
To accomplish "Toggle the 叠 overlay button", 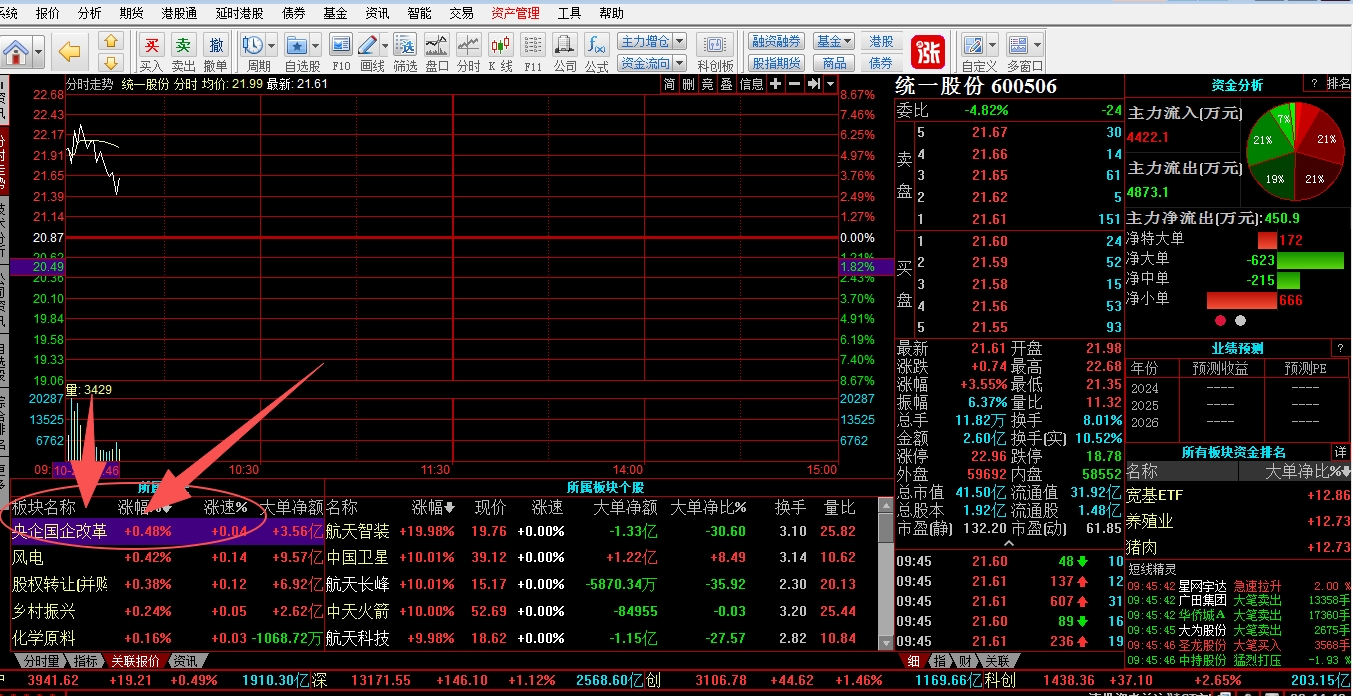I will 727,84.
